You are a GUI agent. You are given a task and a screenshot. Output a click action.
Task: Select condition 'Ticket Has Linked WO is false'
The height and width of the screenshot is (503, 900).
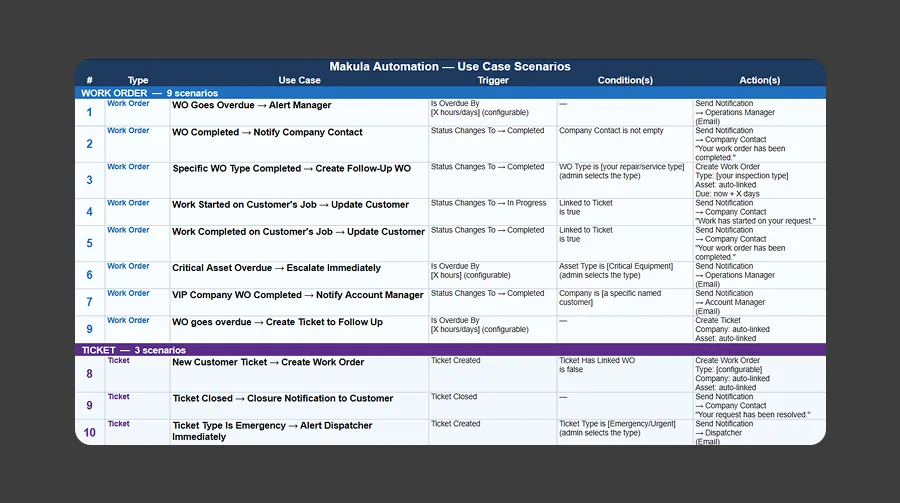pos(597,365)
